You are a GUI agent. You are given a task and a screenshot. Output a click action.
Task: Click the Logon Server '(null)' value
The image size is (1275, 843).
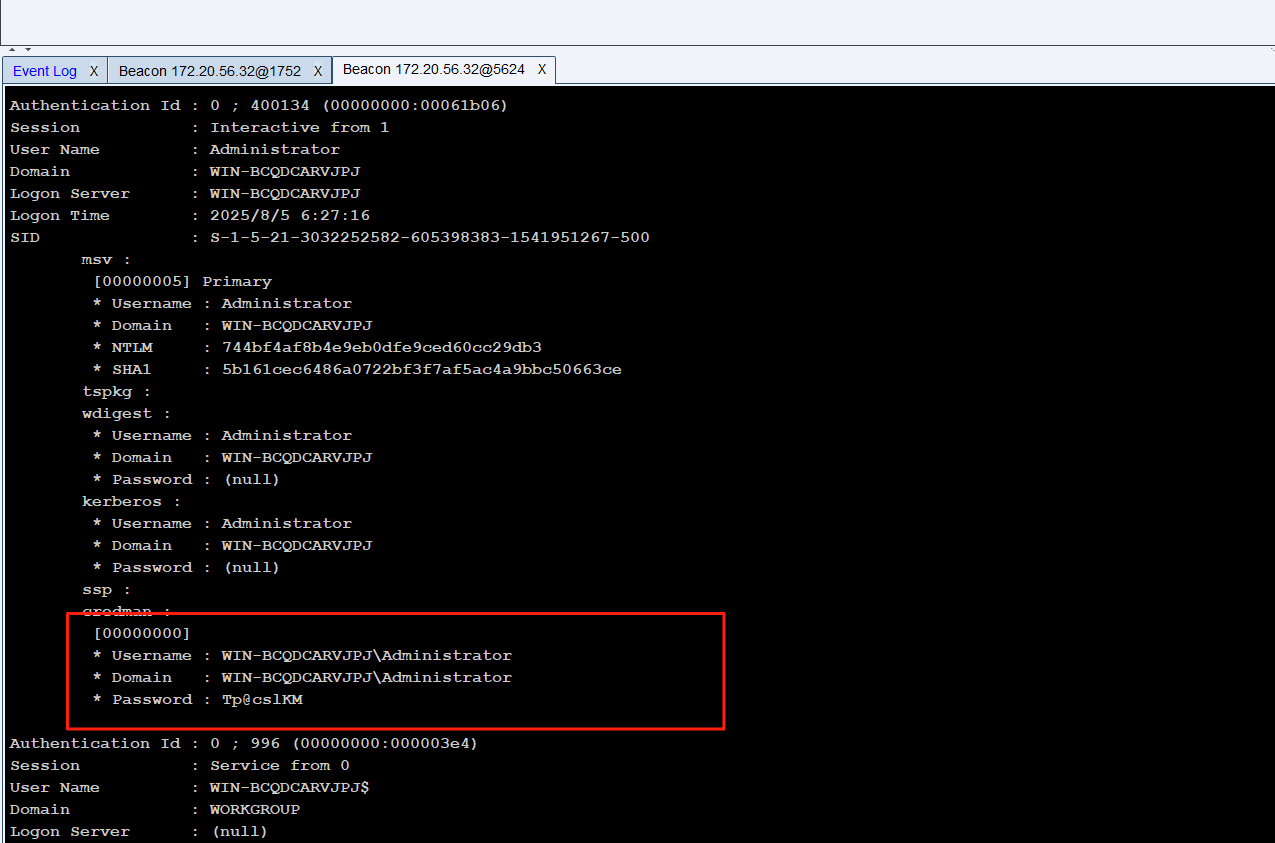239,831
